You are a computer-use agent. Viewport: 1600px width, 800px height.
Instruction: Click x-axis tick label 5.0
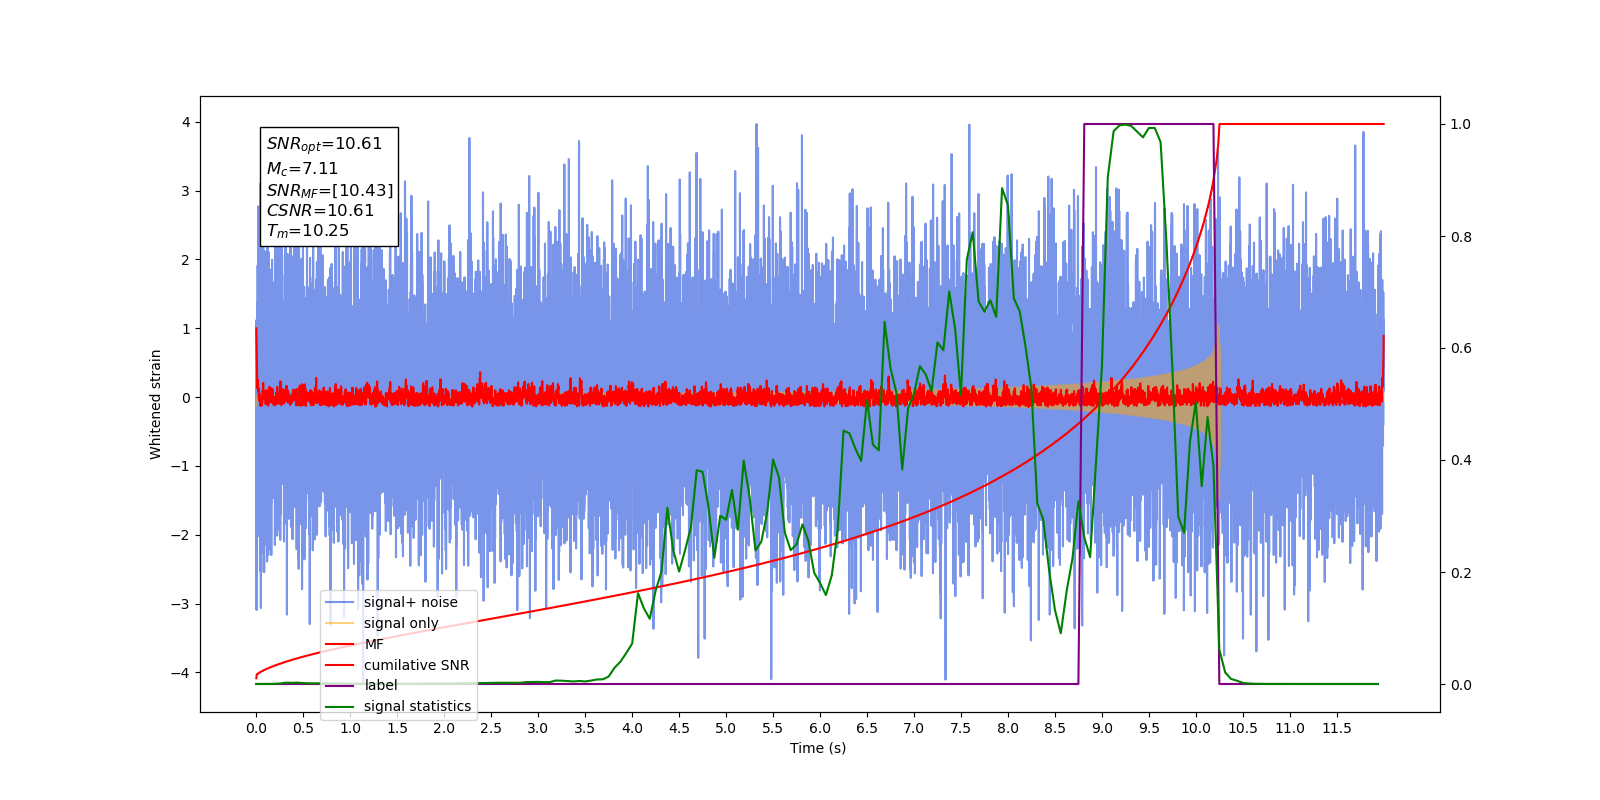(x=726, y=728)
